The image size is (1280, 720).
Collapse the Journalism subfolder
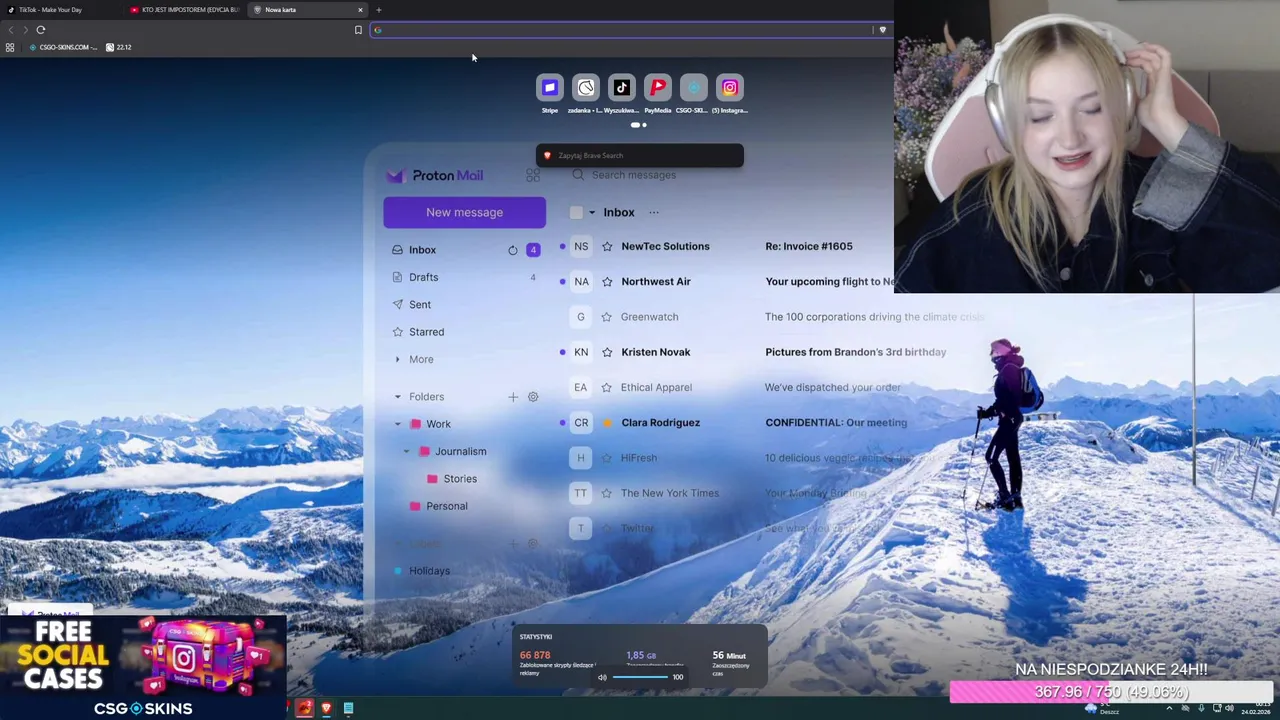(407, 451)
